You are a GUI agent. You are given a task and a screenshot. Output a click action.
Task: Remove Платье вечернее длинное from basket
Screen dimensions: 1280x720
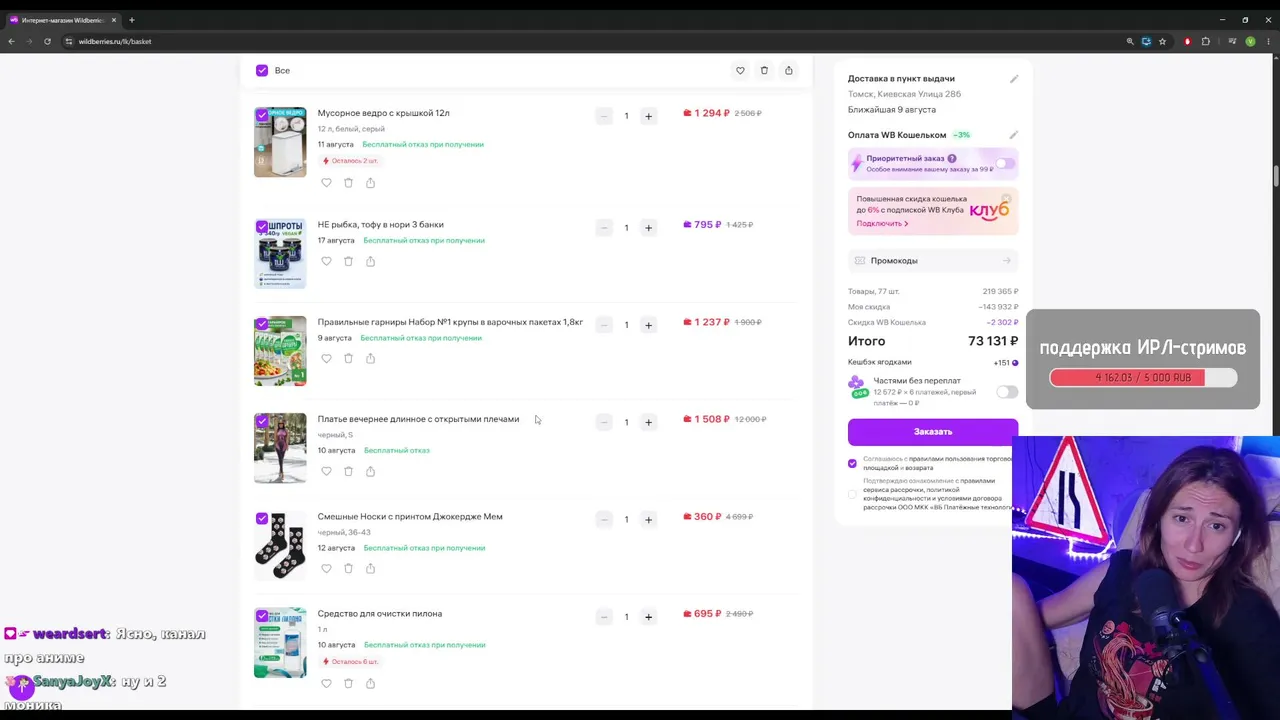348,471
